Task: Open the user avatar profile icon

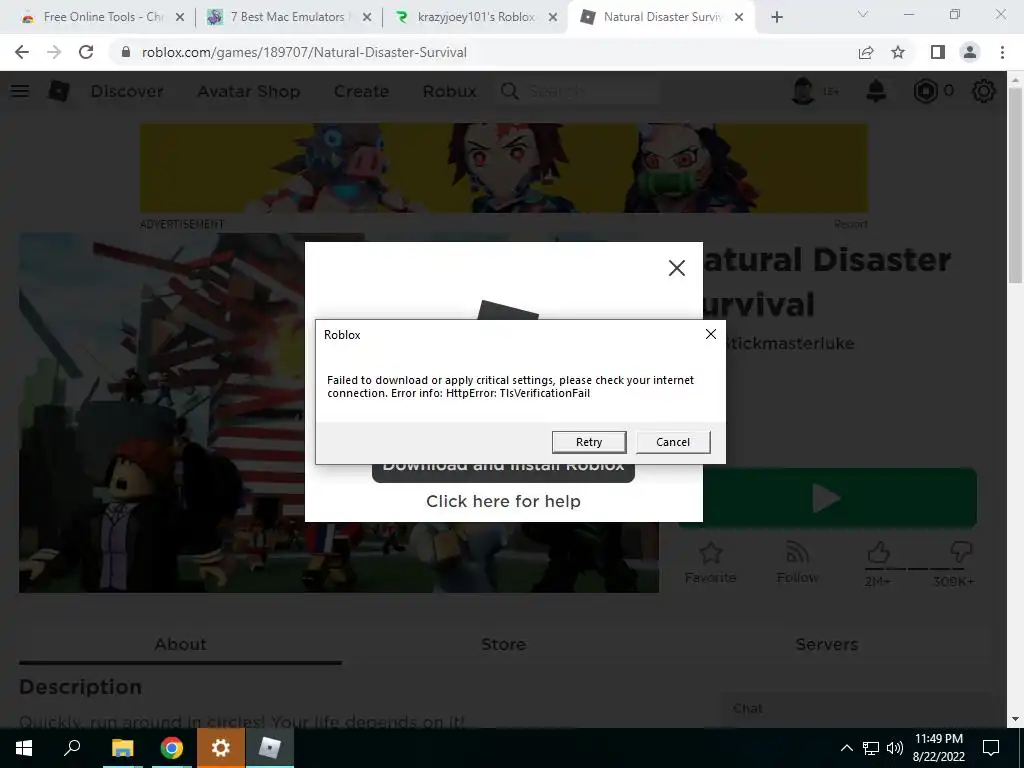Action: 803,91
